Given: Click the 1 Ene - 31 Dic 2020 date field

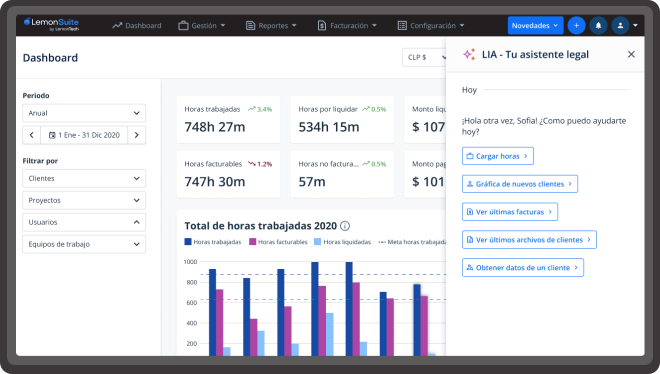Looking at the screenshot, I should (x=84, y=135).
